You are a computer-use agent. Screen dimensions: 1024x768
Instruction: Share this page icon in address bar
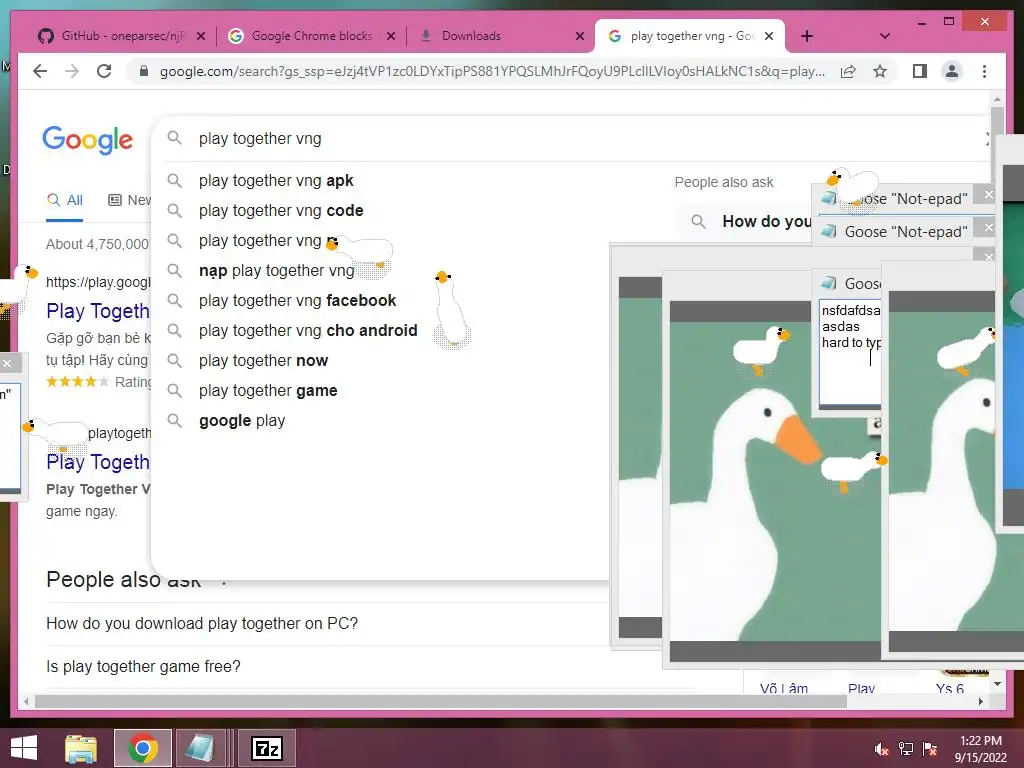pyautogui.click(x=848, y=71)
